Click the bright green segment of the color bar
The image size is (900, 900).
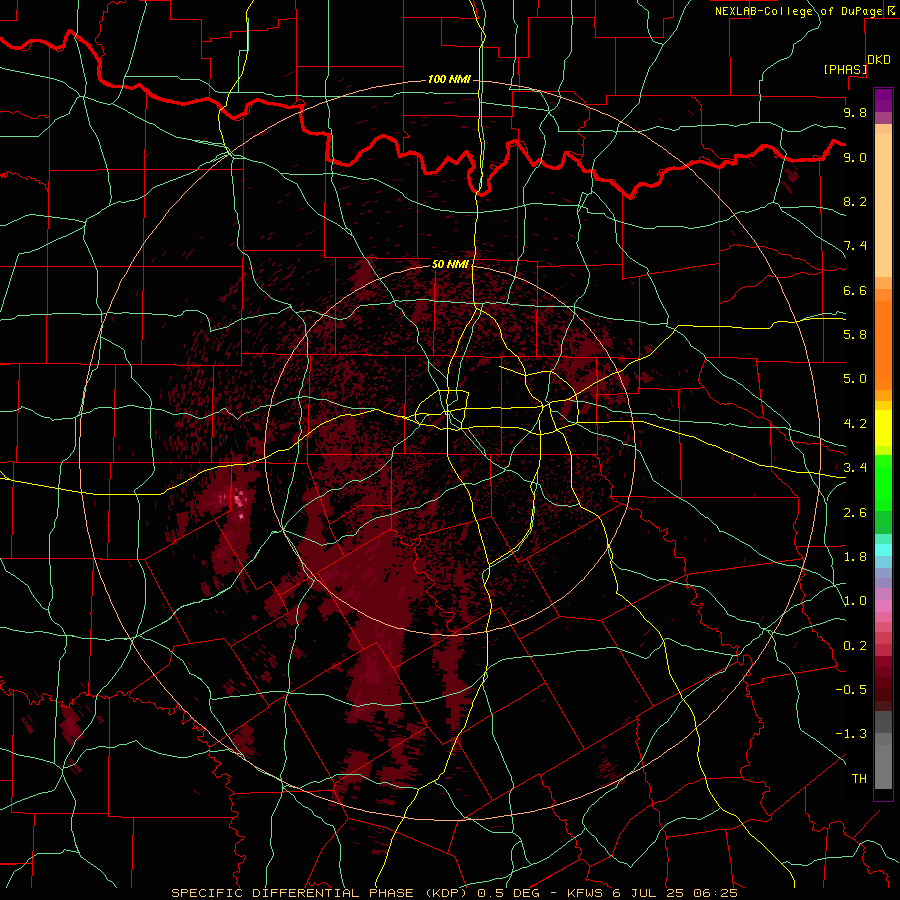[x=883, y=483]
